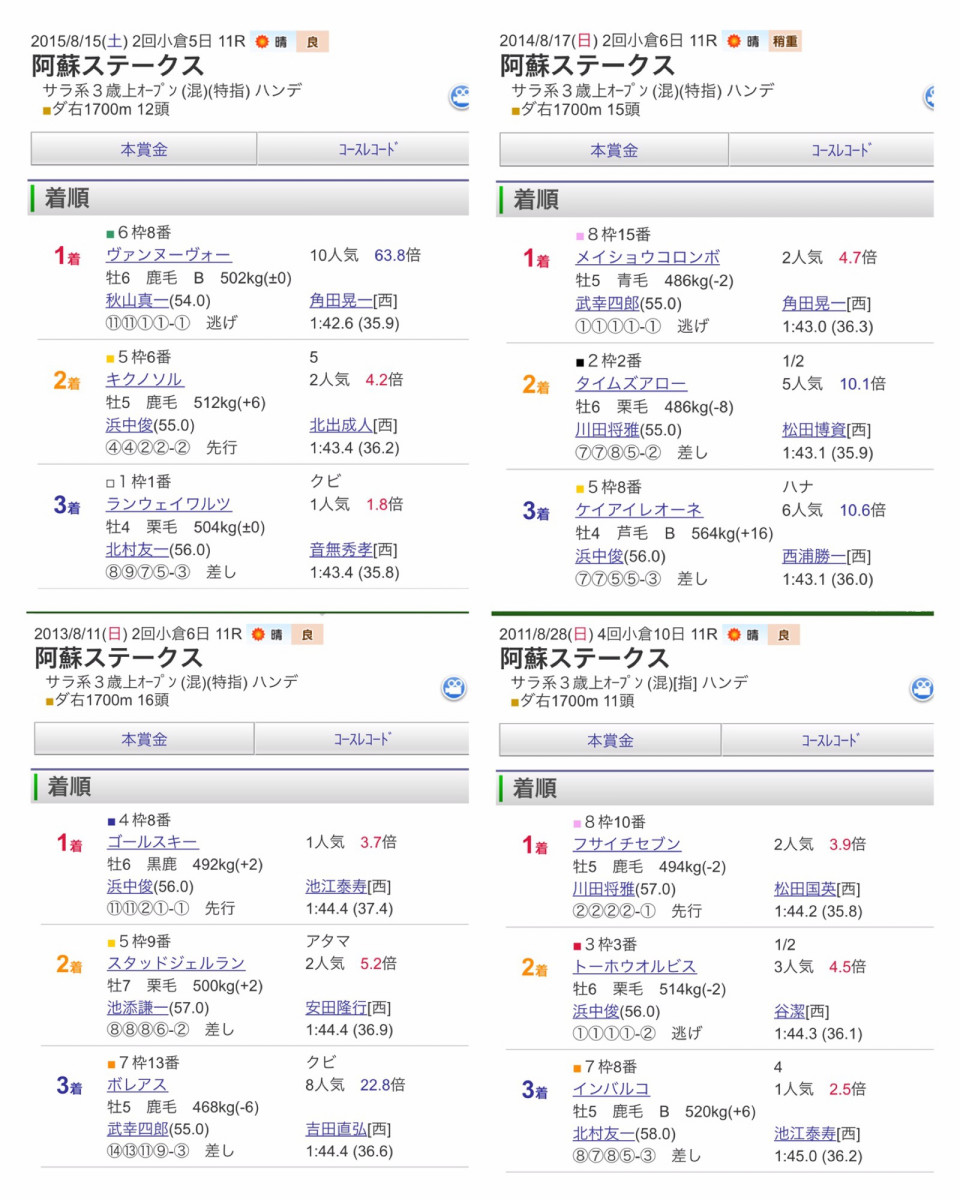
Task: Open コースレコード tab in 2011 race panel
Action: coord(828,740)
